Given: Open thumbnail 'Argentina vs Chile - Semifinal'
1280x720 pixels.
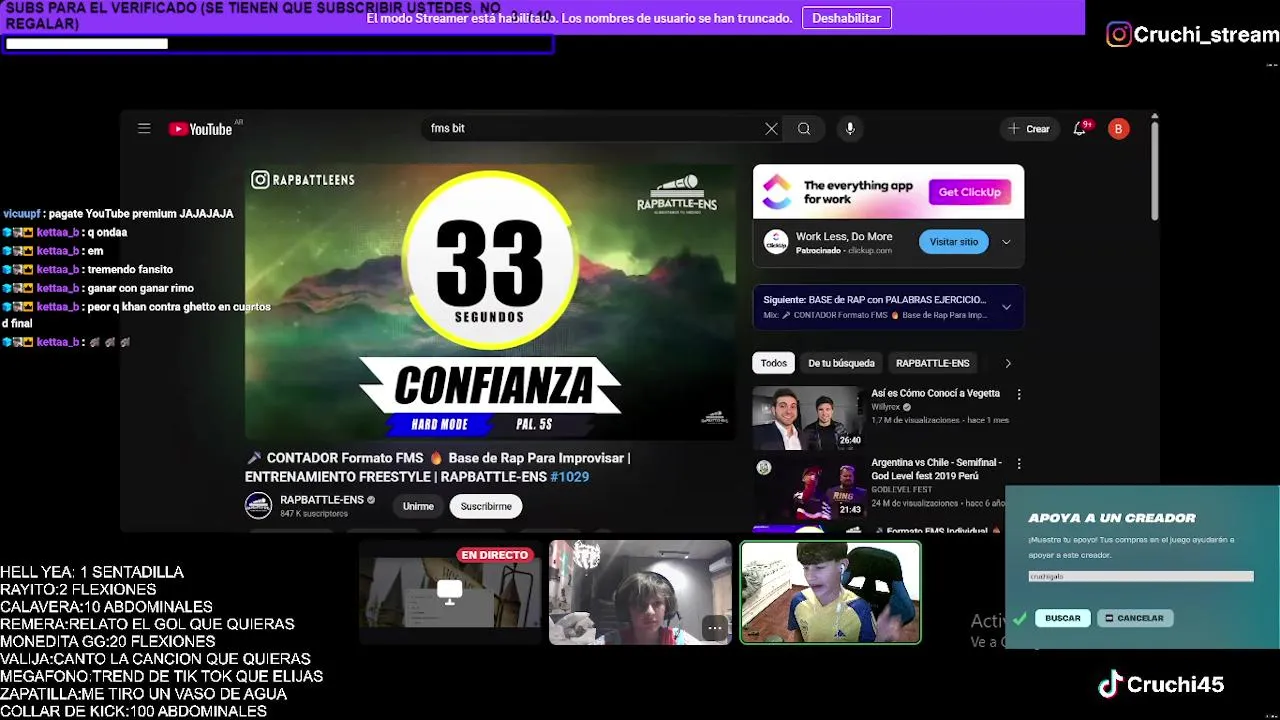Looking at the screenshot, I should [x=808, y=487].
